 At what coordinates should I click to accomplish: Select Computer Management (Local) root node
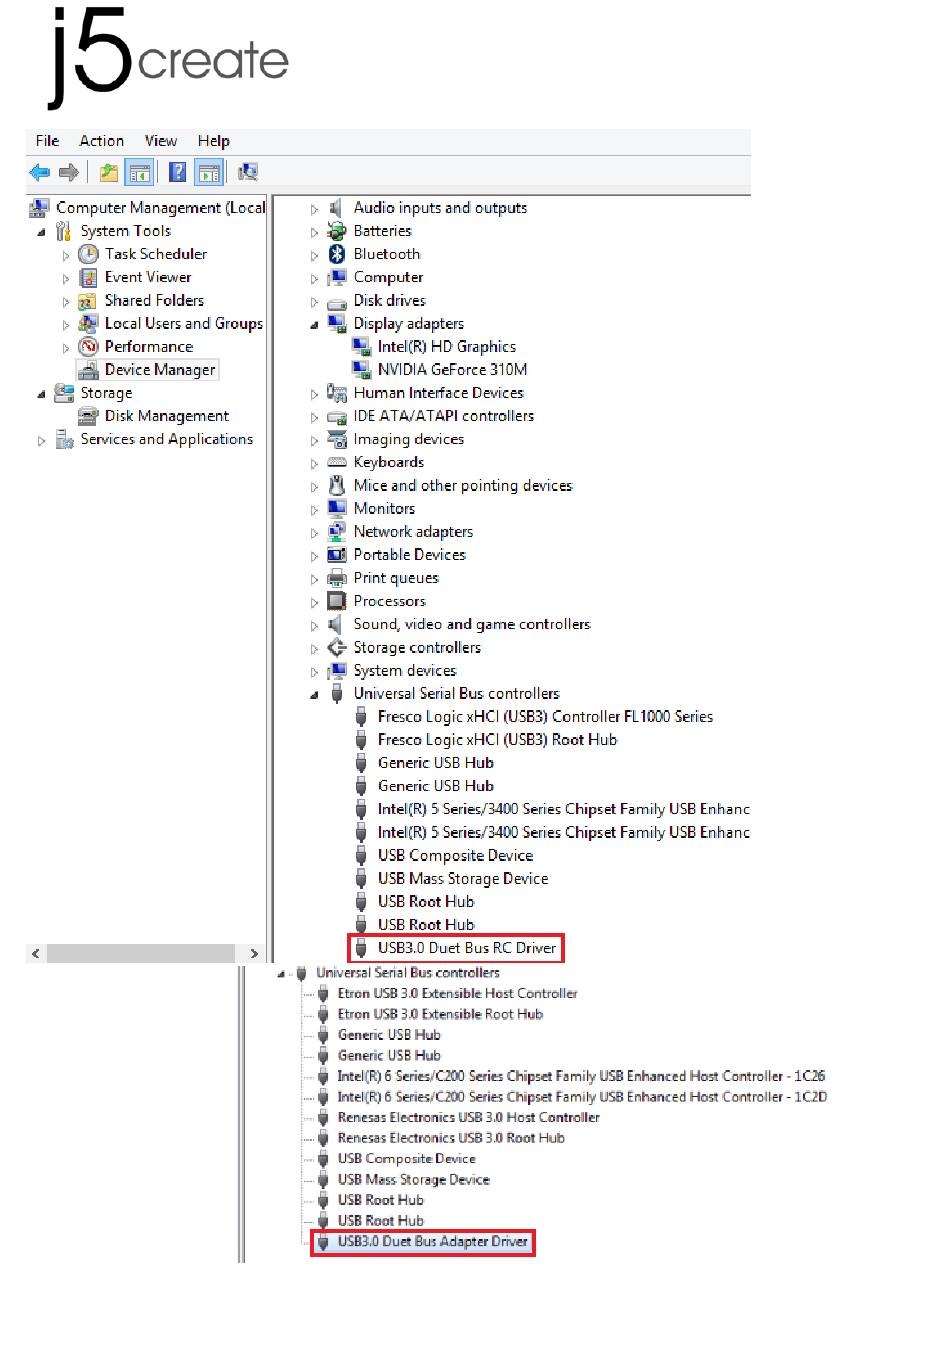pos(160,208)
